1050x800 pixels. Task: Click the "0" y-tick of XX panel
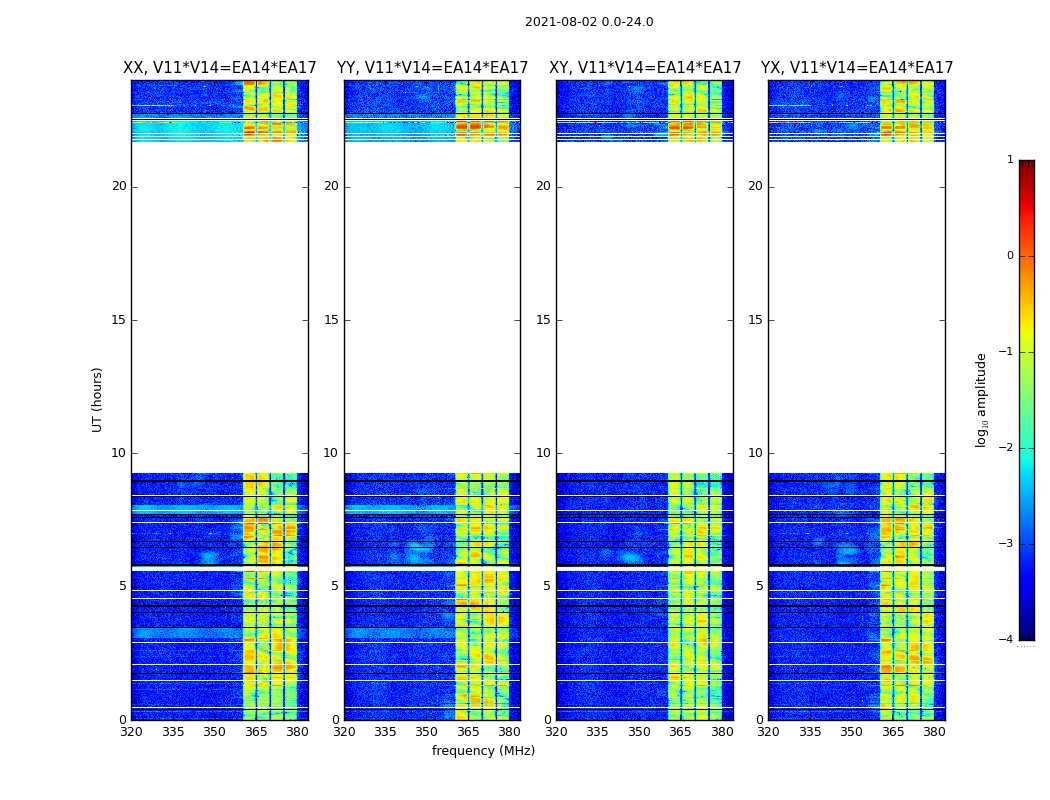123,720
